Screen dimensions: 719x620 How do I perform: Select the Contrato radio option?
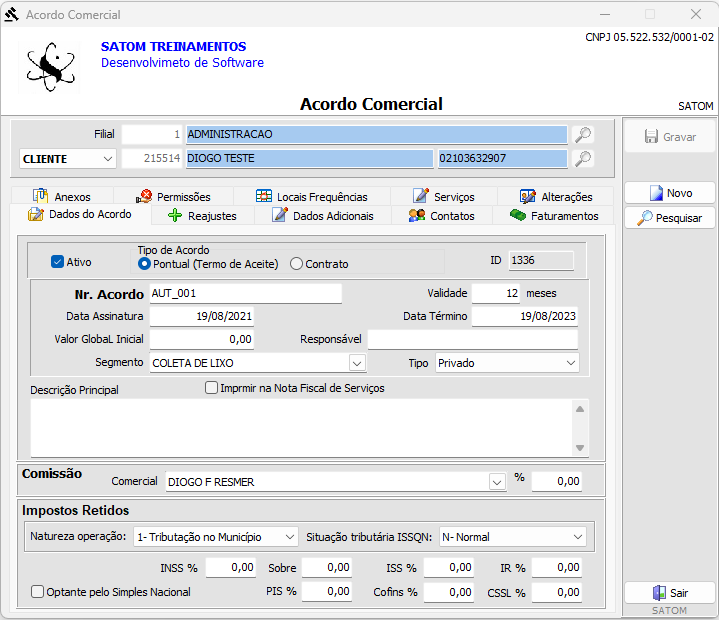[x=296, y=264]
